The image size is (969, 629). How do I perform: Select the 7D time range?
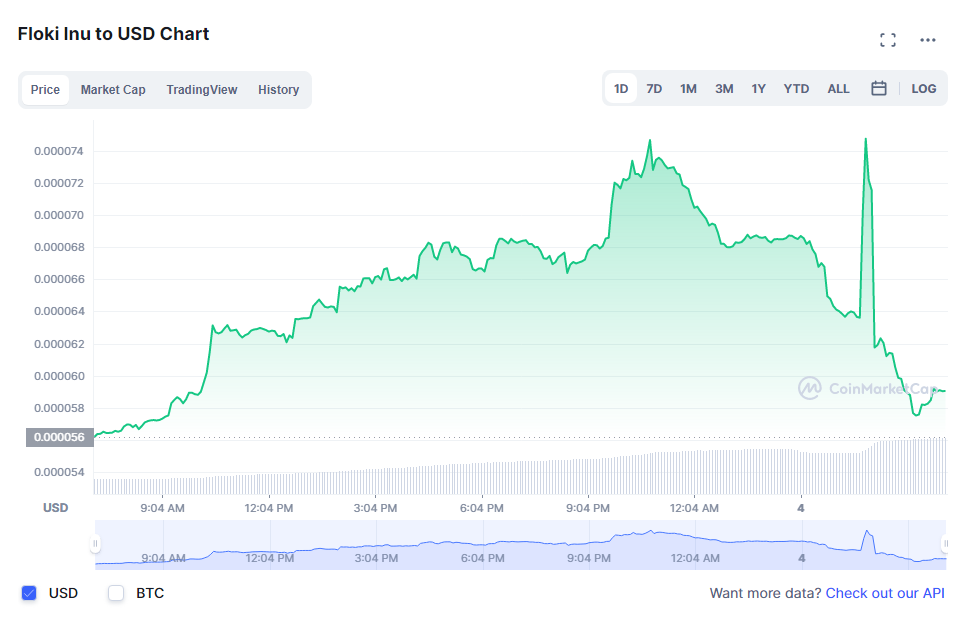[654, 89]
